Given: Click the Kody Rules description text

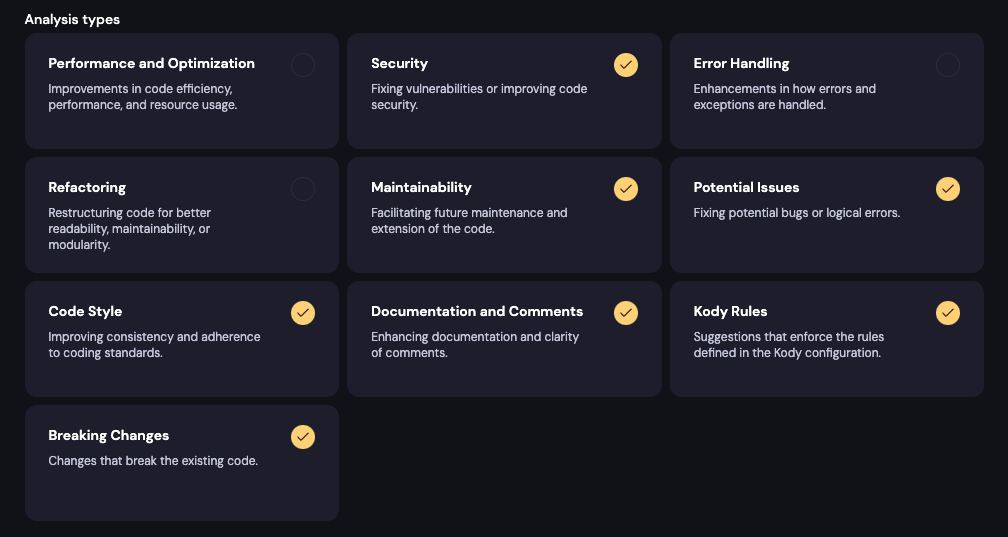Looking at the screenshot, I should coord(789,345).
